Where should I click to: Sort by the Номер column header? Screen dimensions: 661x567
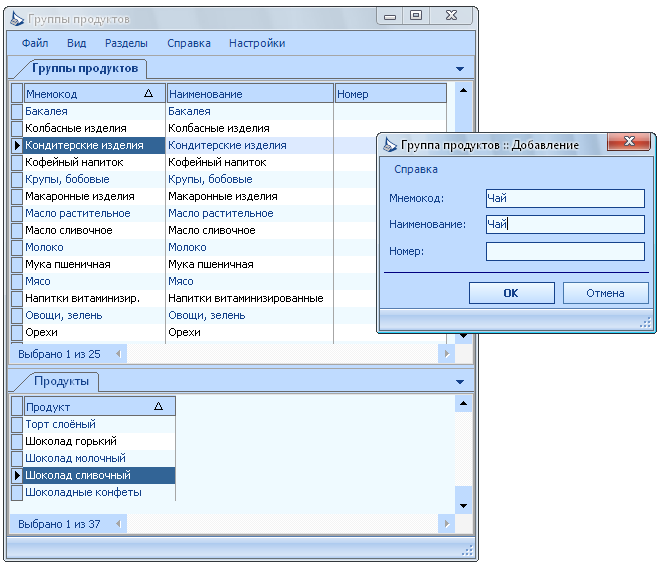pyautogui.click(x=391, y=94)
